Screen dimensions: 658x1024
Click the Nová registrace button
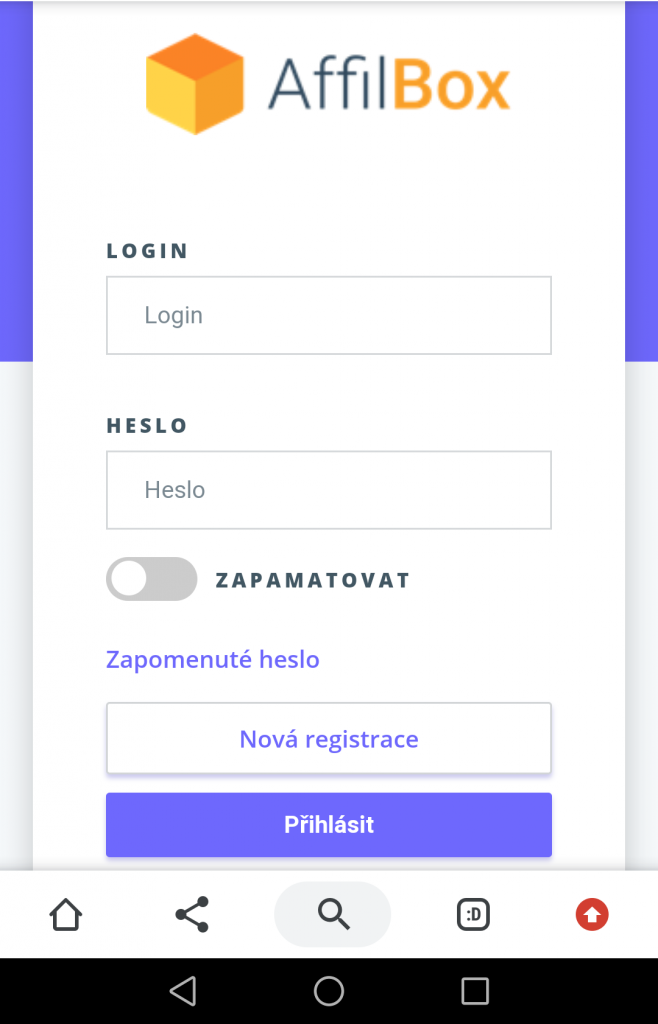coord(329,739)
